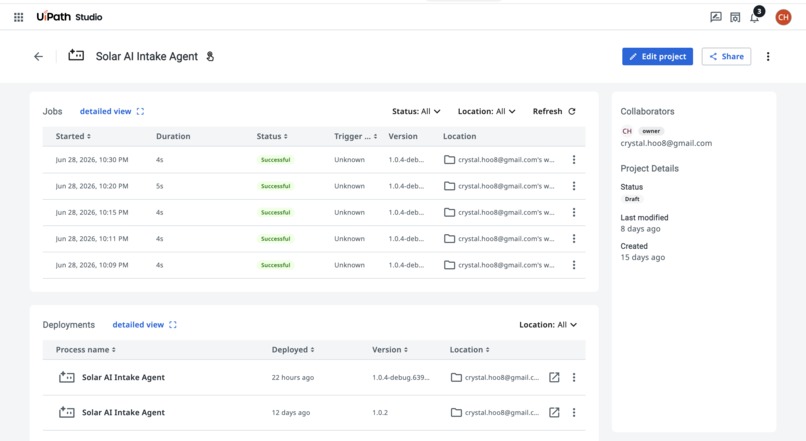Open actions menu for 10:11 PM job
Image resolution: width=806 pixels, height=441 pixels.
[x=574, y=238]
